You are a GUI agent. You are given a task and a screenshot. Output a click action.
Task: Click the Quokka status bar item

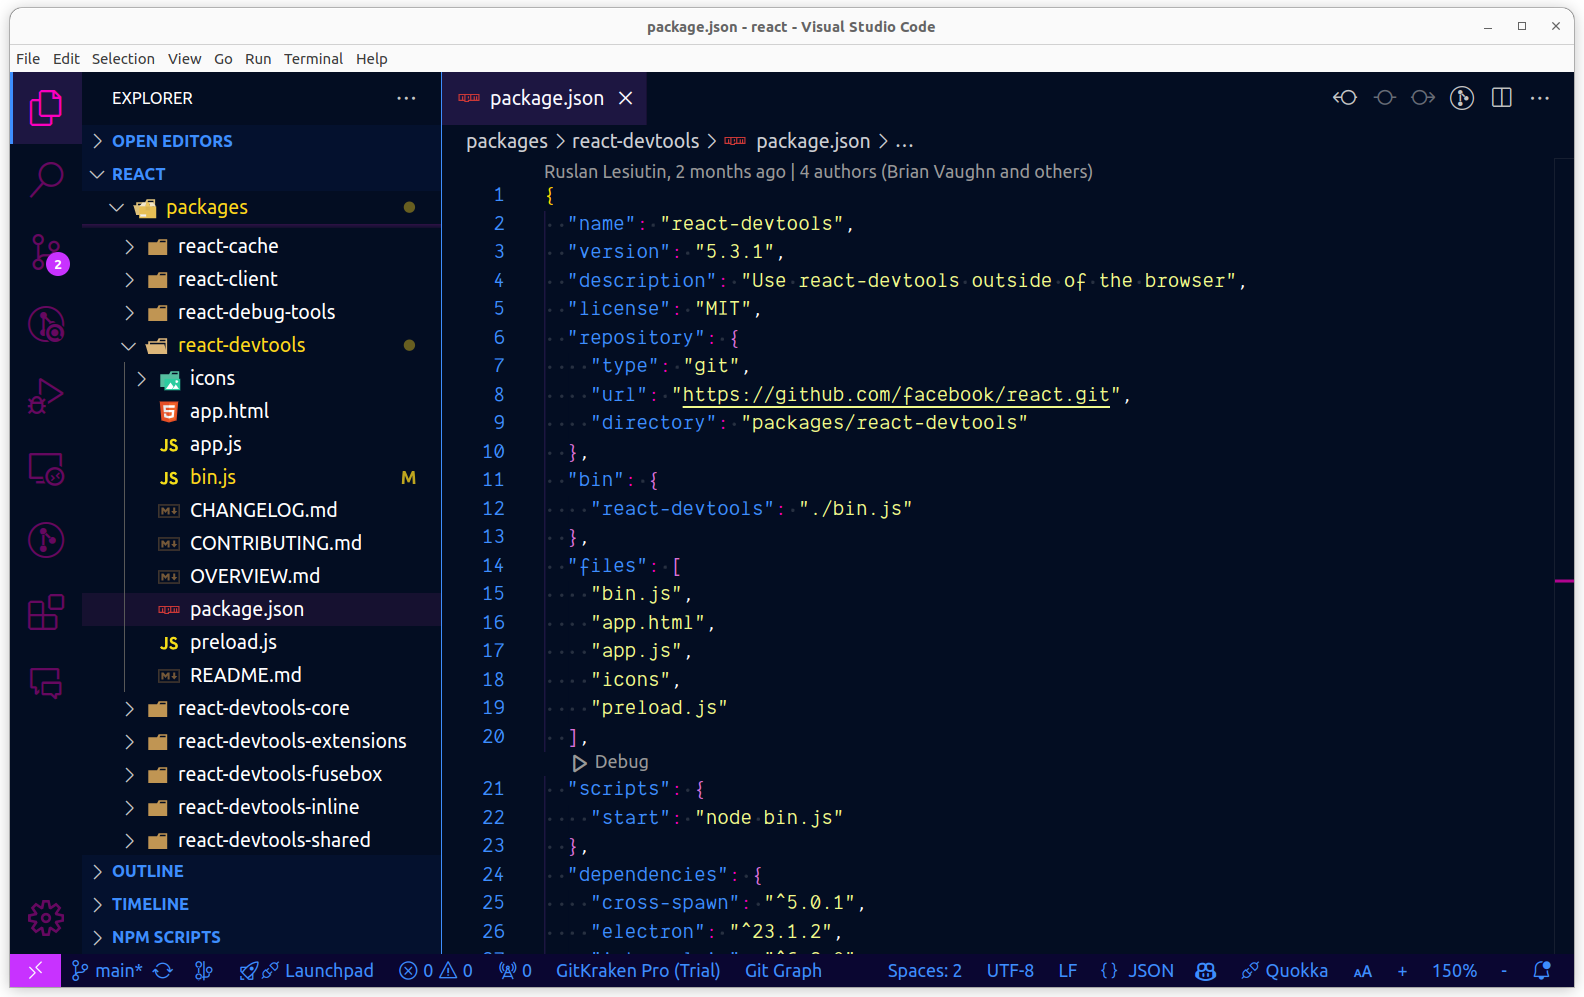coord(1285,970)
